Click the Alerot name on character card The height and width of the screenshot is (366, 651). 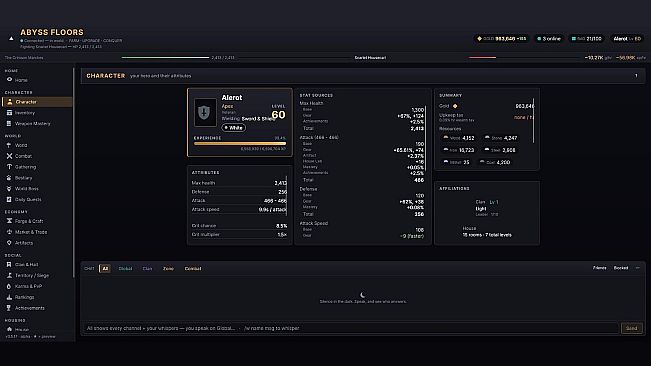pos(232,98)
